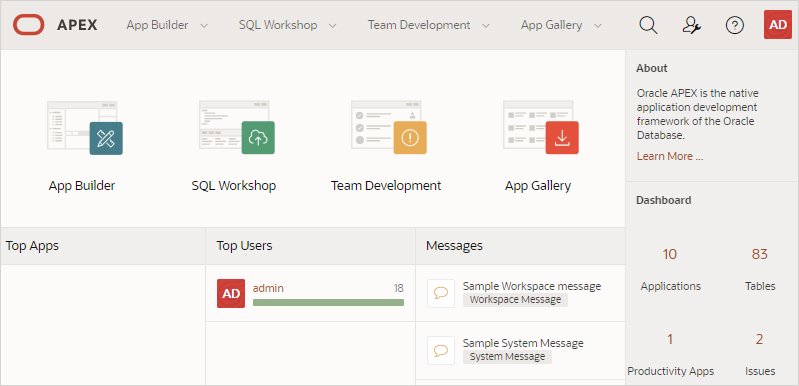This screenshot has width=799, height=386.
Task: Open the admin user link
Action: tap(268, 288)
